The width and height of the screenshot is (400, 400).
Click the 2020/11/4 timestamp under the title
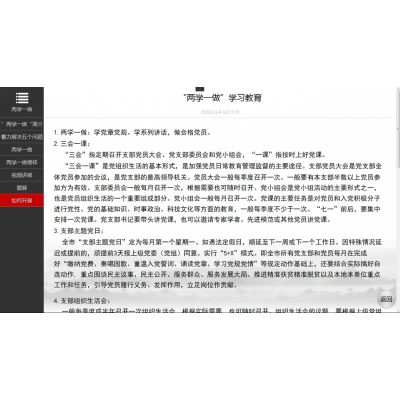tap(220, 112)
